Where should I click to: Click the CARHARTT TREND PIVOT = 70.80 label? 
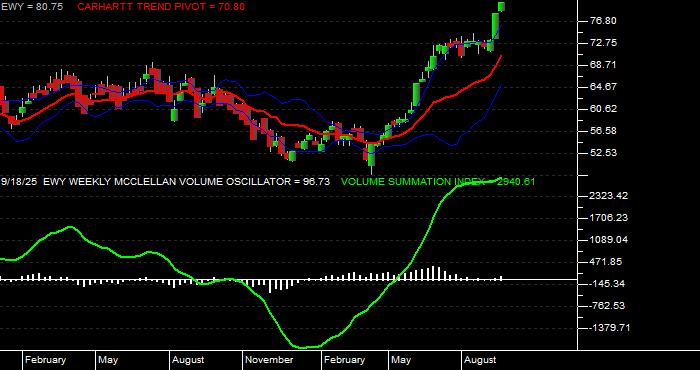[161, 7]
